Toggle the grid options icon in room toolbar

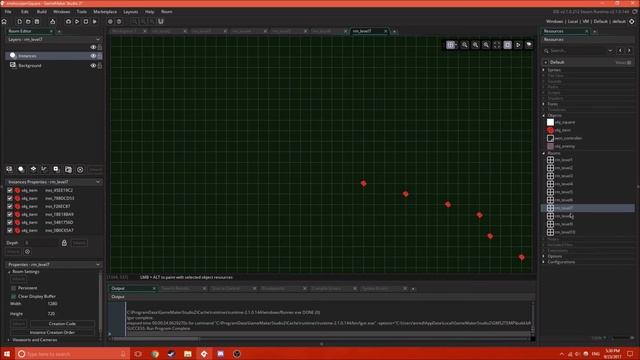(x=451, y=45)
